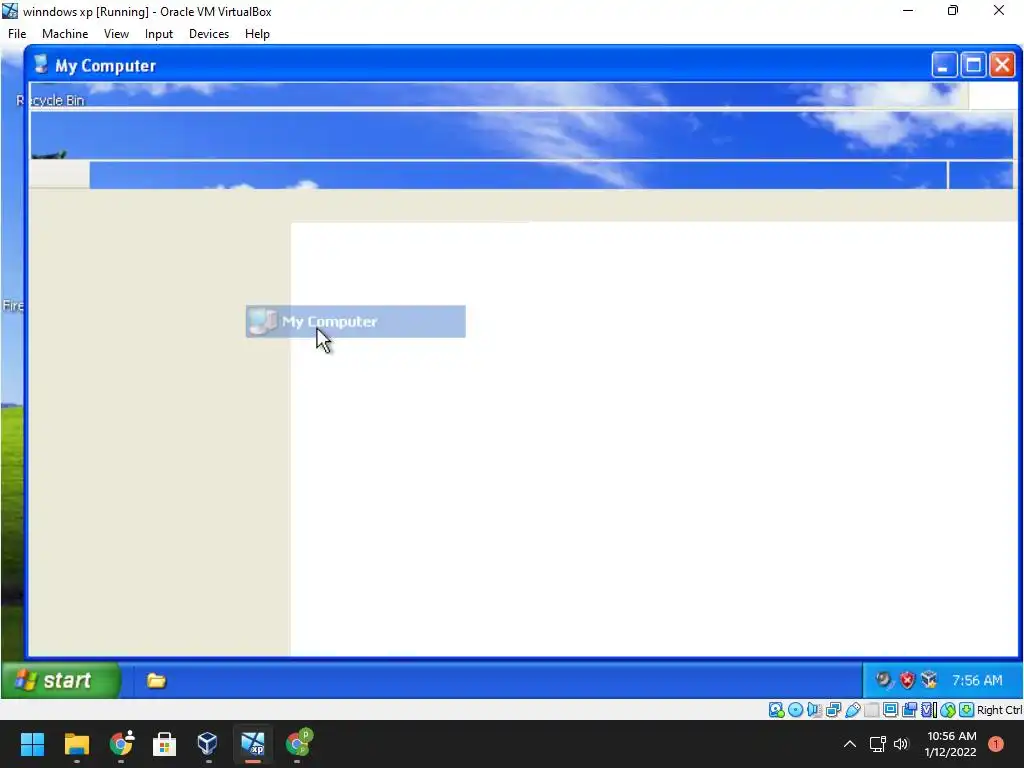Open the Input menu
This screenshot has height=768, width=1024.
(x=159, y=34)
